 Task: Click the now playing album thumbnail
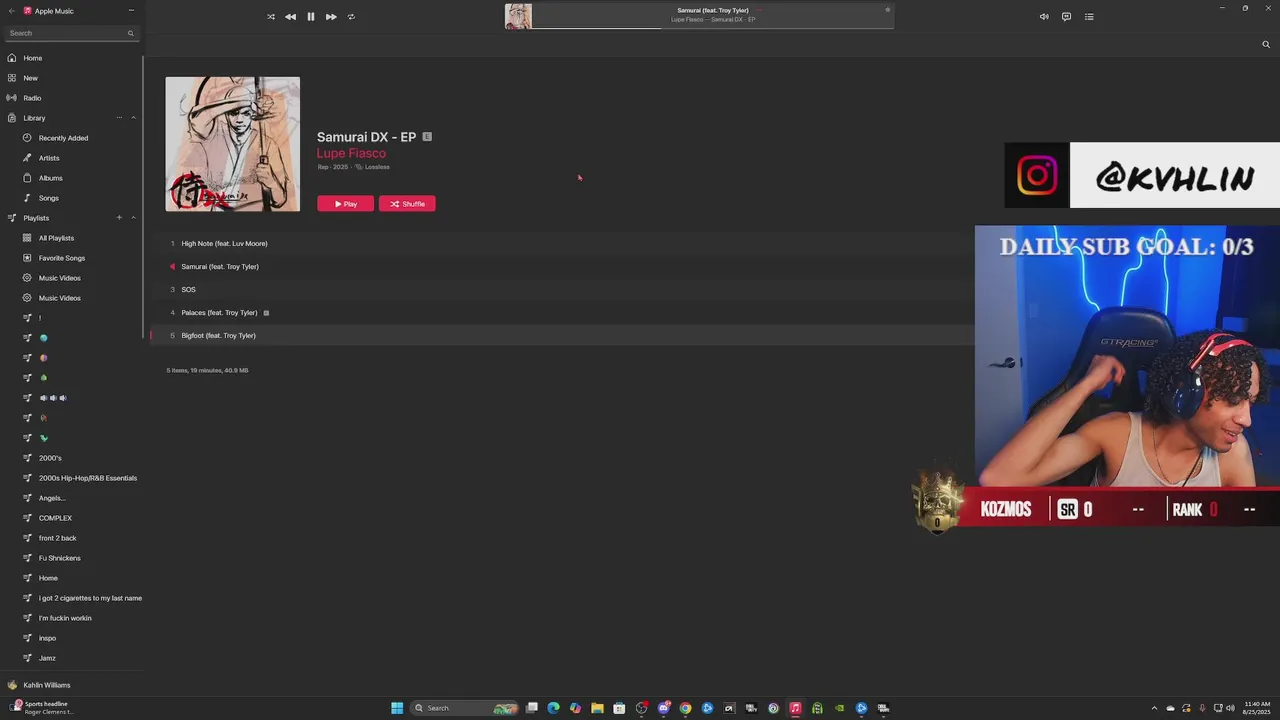[x=518, y=16]
